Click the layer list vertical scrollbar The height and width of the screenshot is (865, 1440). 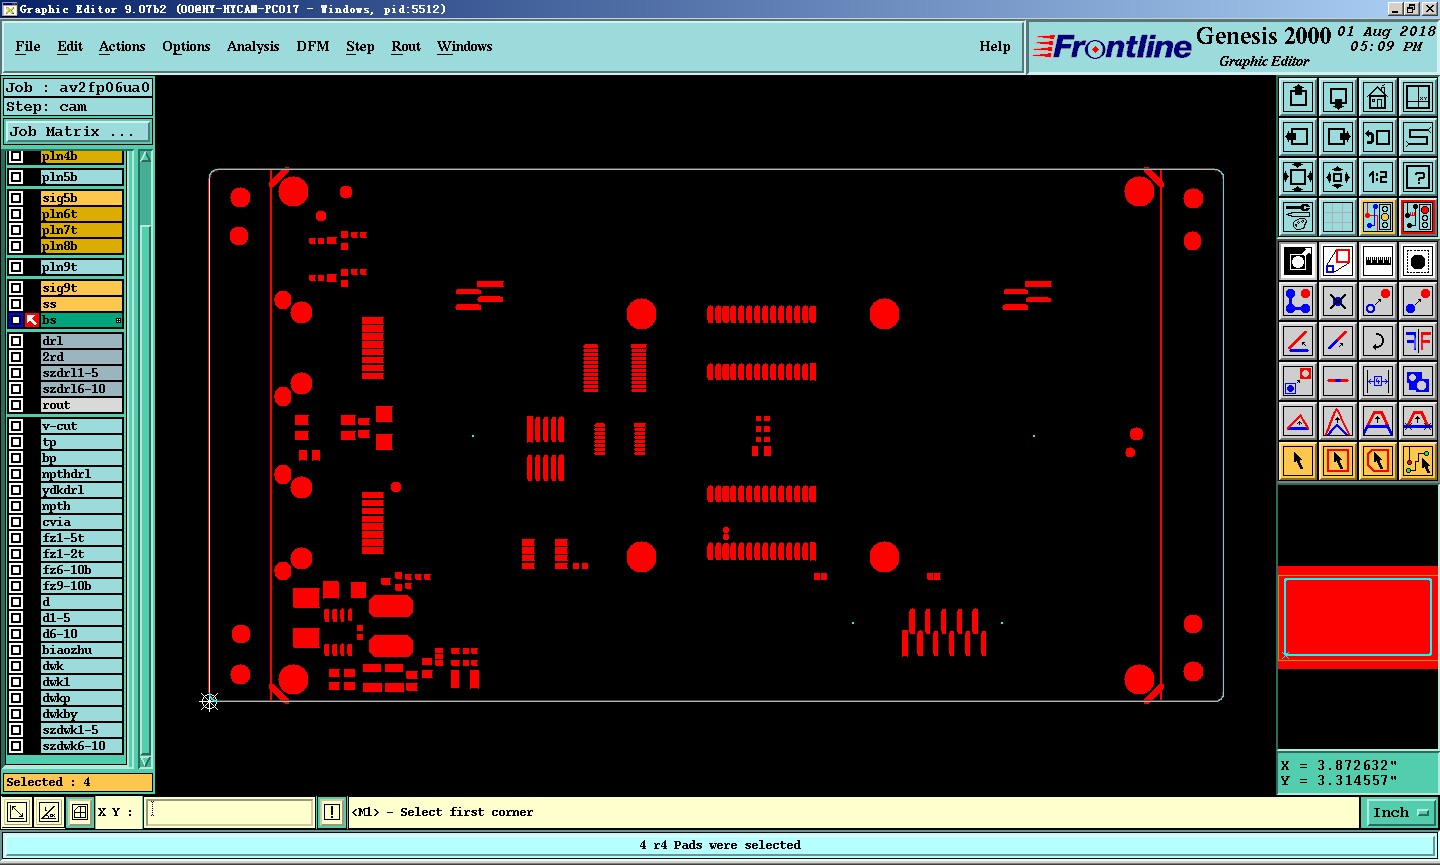point(145,460)
